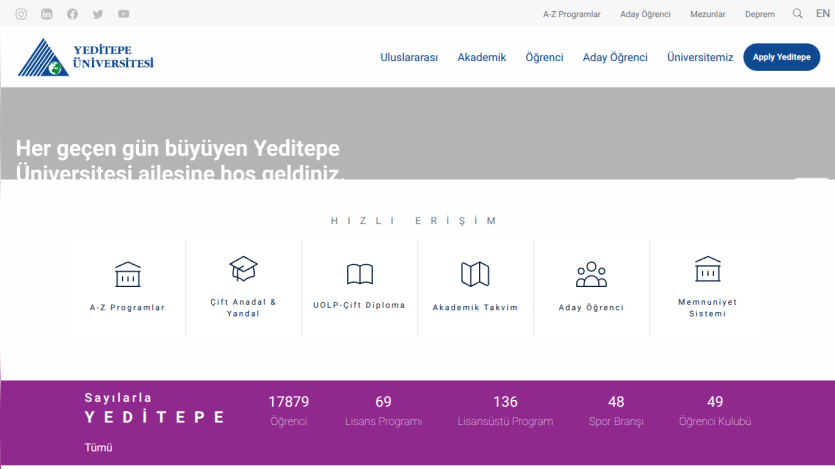The height and width of the screenshot is (469, 835).
Task: Click the UOLP-Çift Diploma book icon
Action: point(359,274)
